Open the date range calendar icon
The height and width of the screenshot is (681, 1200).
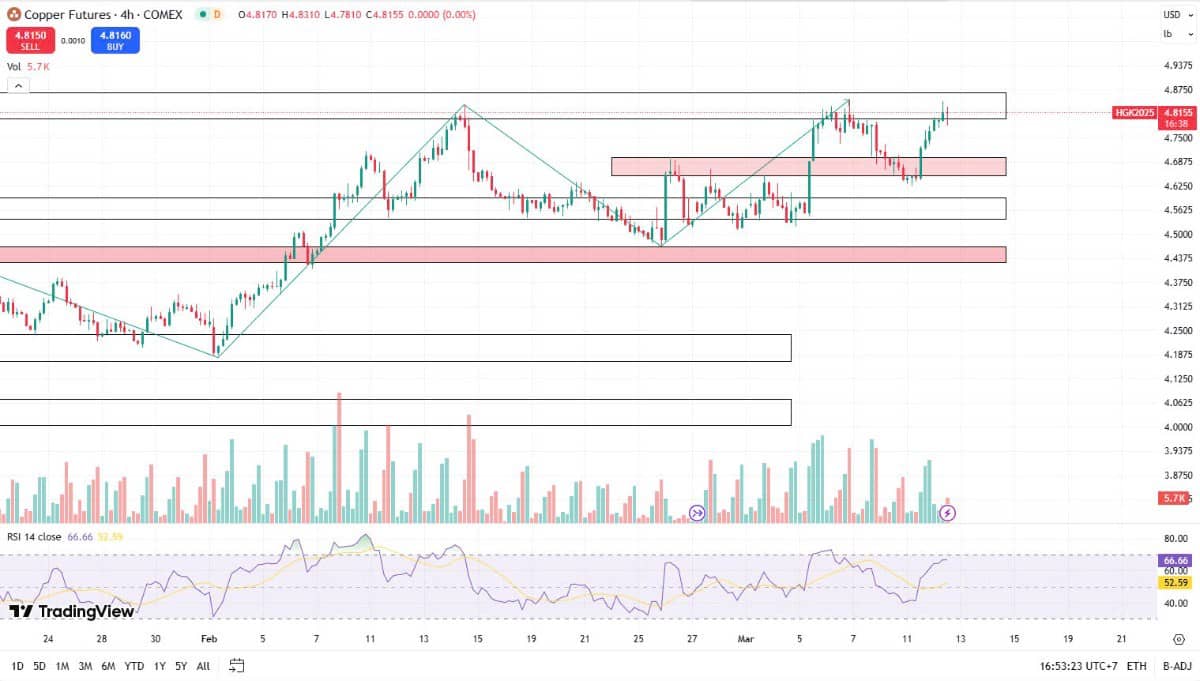tap(237, 665)
